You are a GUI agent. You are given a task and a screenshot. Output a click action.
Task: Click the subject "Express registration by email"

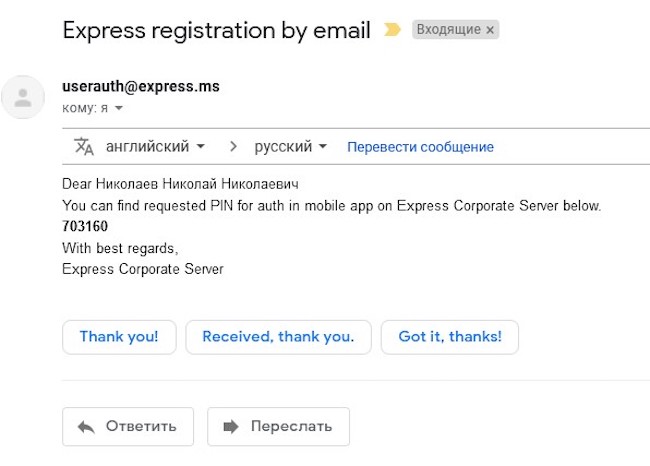(x=216, y=30)
